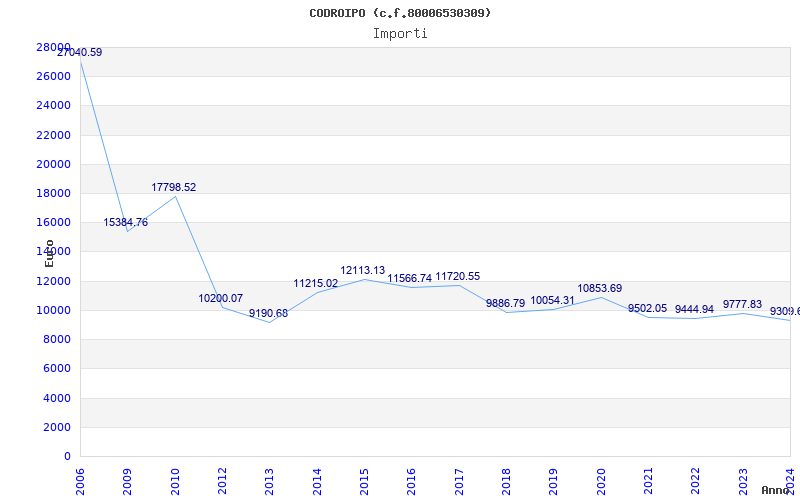Image resolution: width=800 pixels, height=500 pixels.
Task: Click the Euro y-axis title
Action: click(x=49, y=253)
